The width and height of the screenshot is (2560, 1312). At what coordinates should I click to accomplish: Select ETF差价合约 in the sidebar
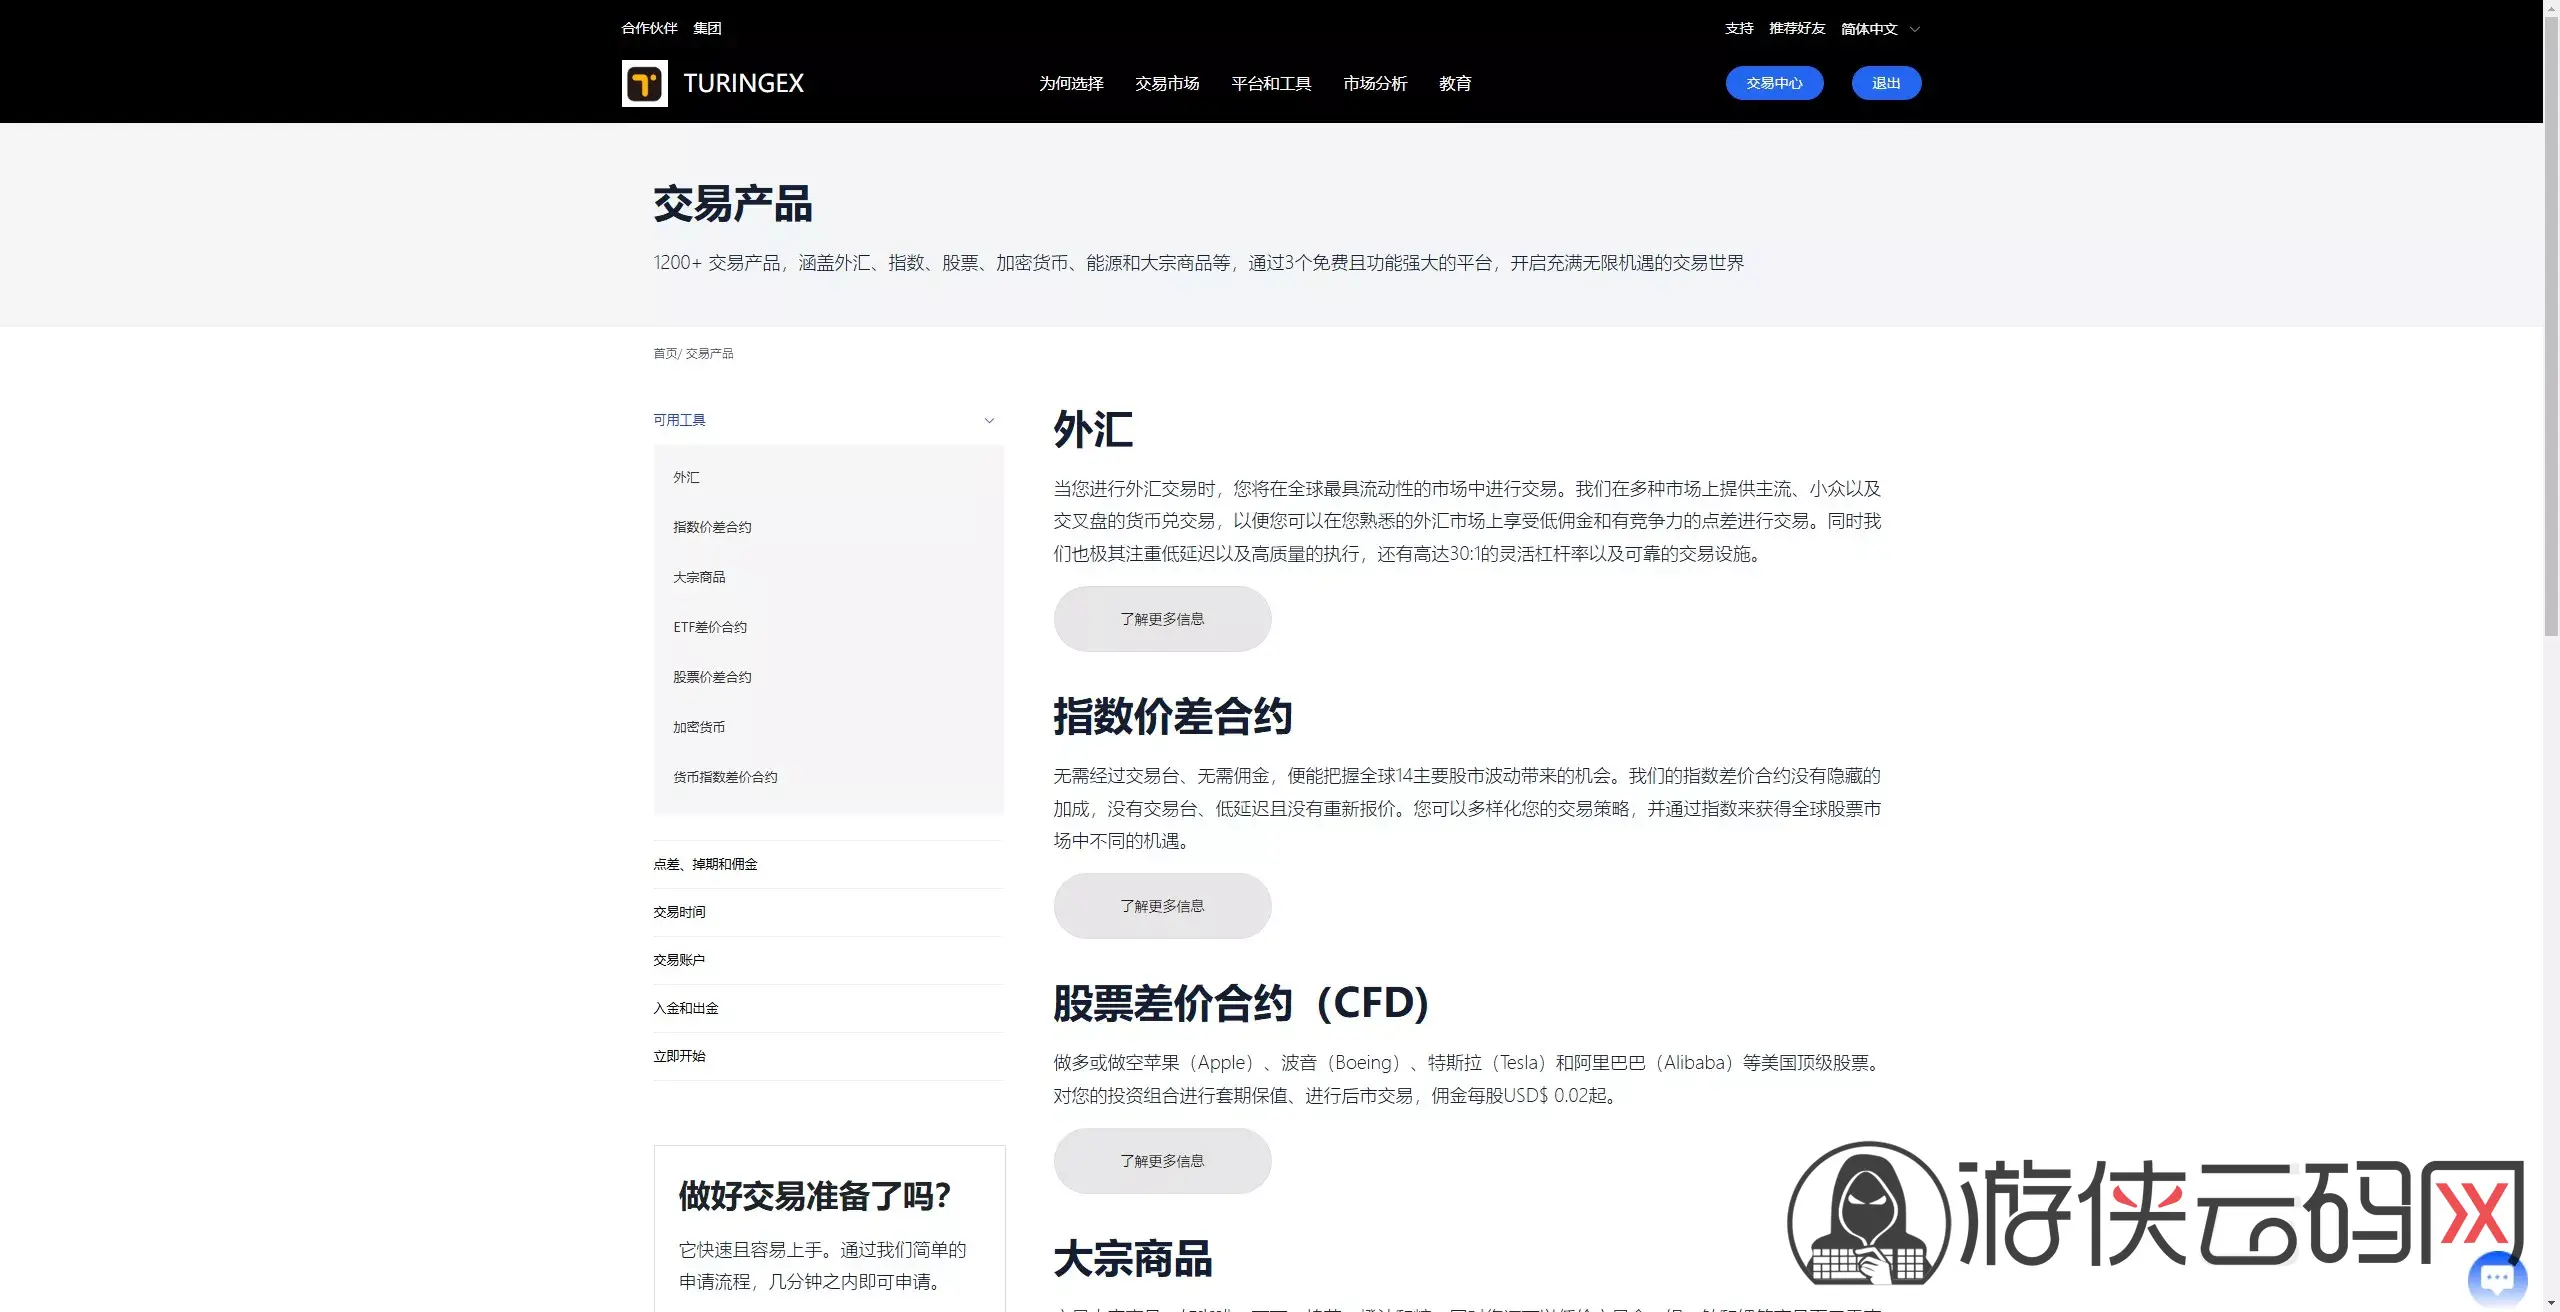pos(710,627)
